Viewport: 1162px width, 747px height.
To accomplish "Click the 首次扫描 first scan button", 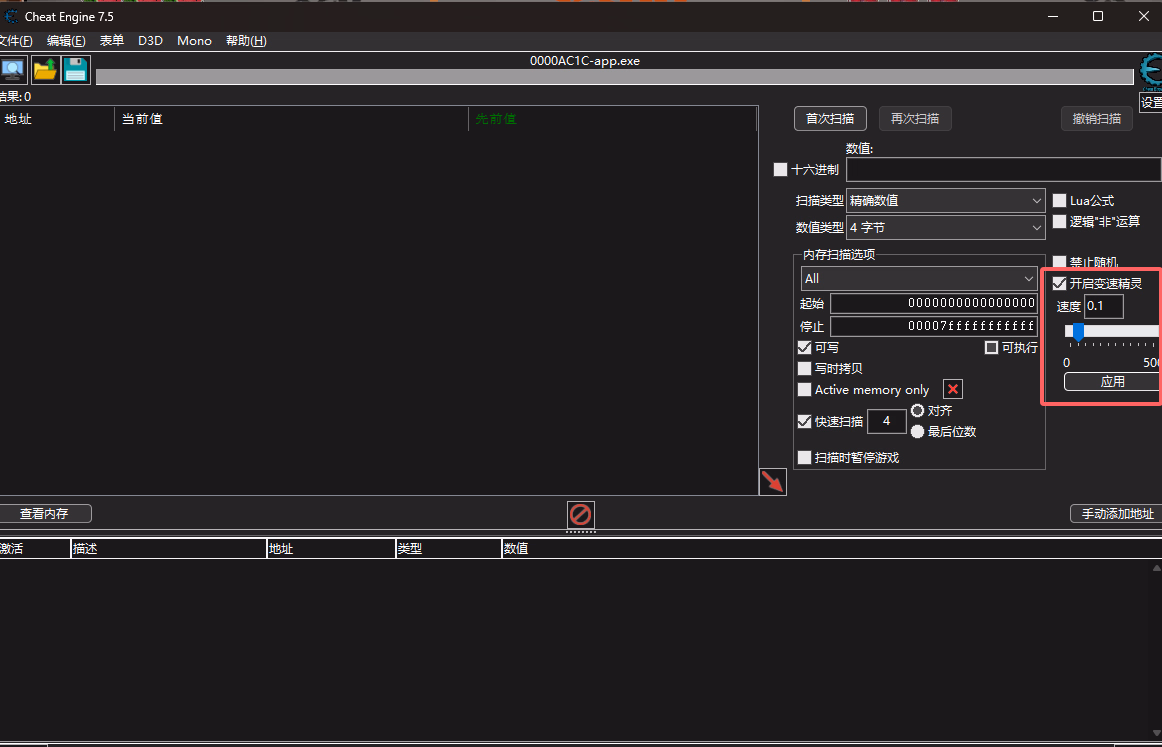I will (830, 119).
